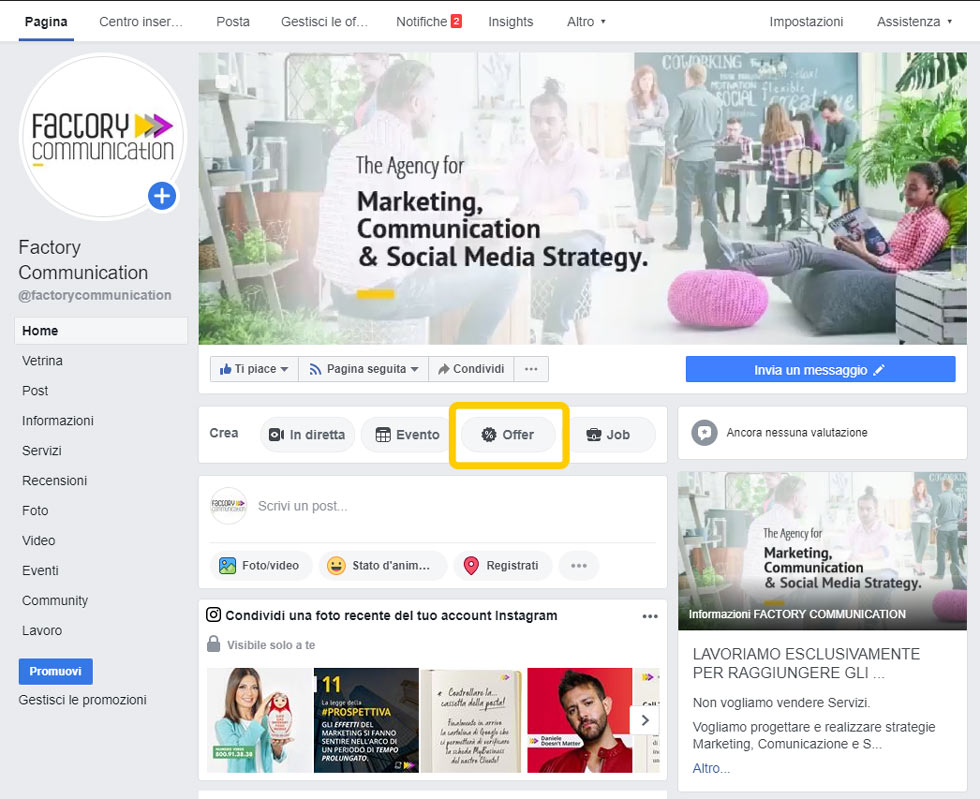
Task: Click Ancora nessuna valutazione rating box
Action: pos(822,433)
